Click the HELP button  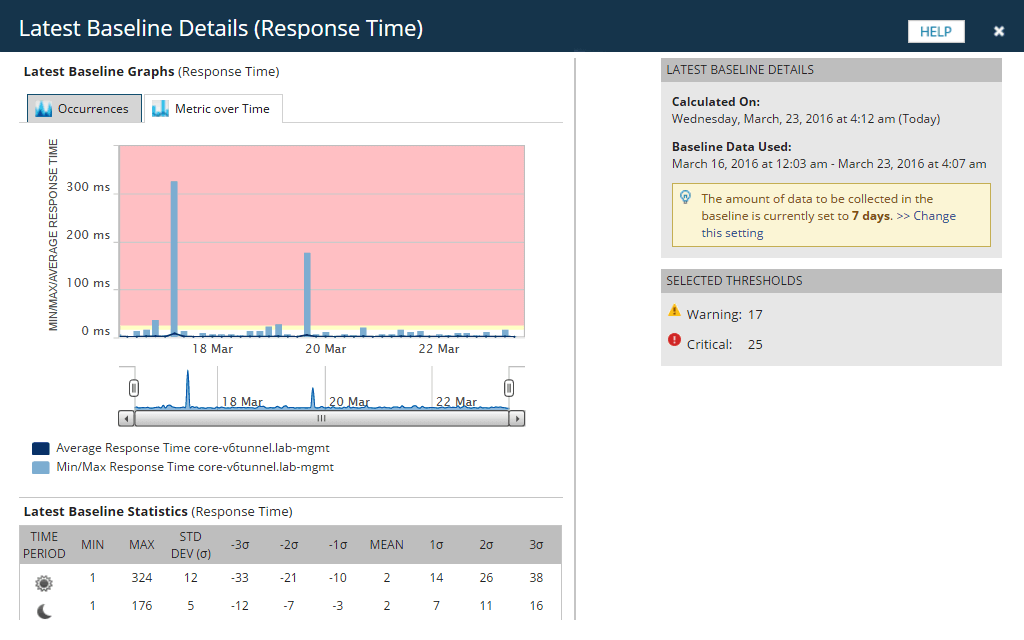(x=936, y=31)
